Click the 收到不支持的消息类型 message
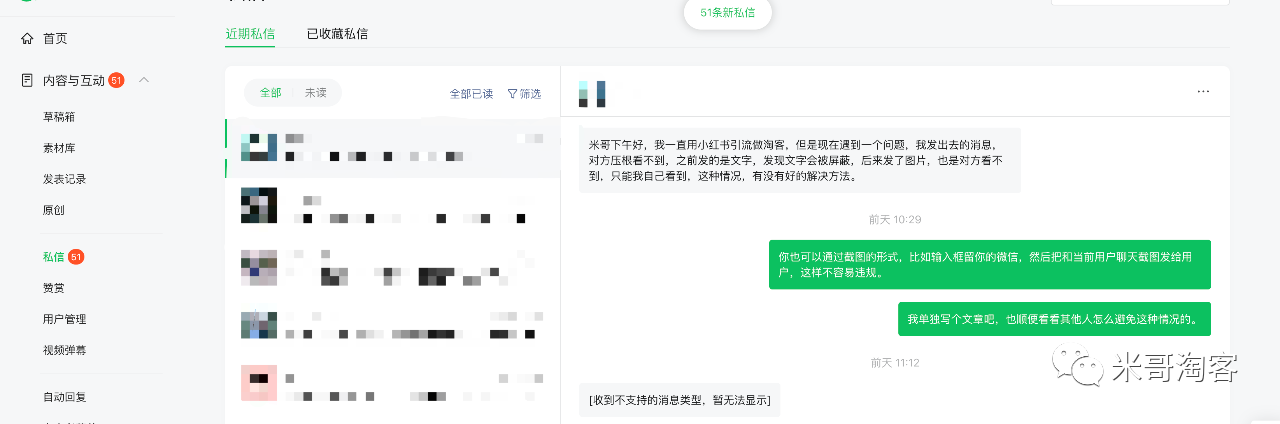1280x424 pixels. coord(680,400)
